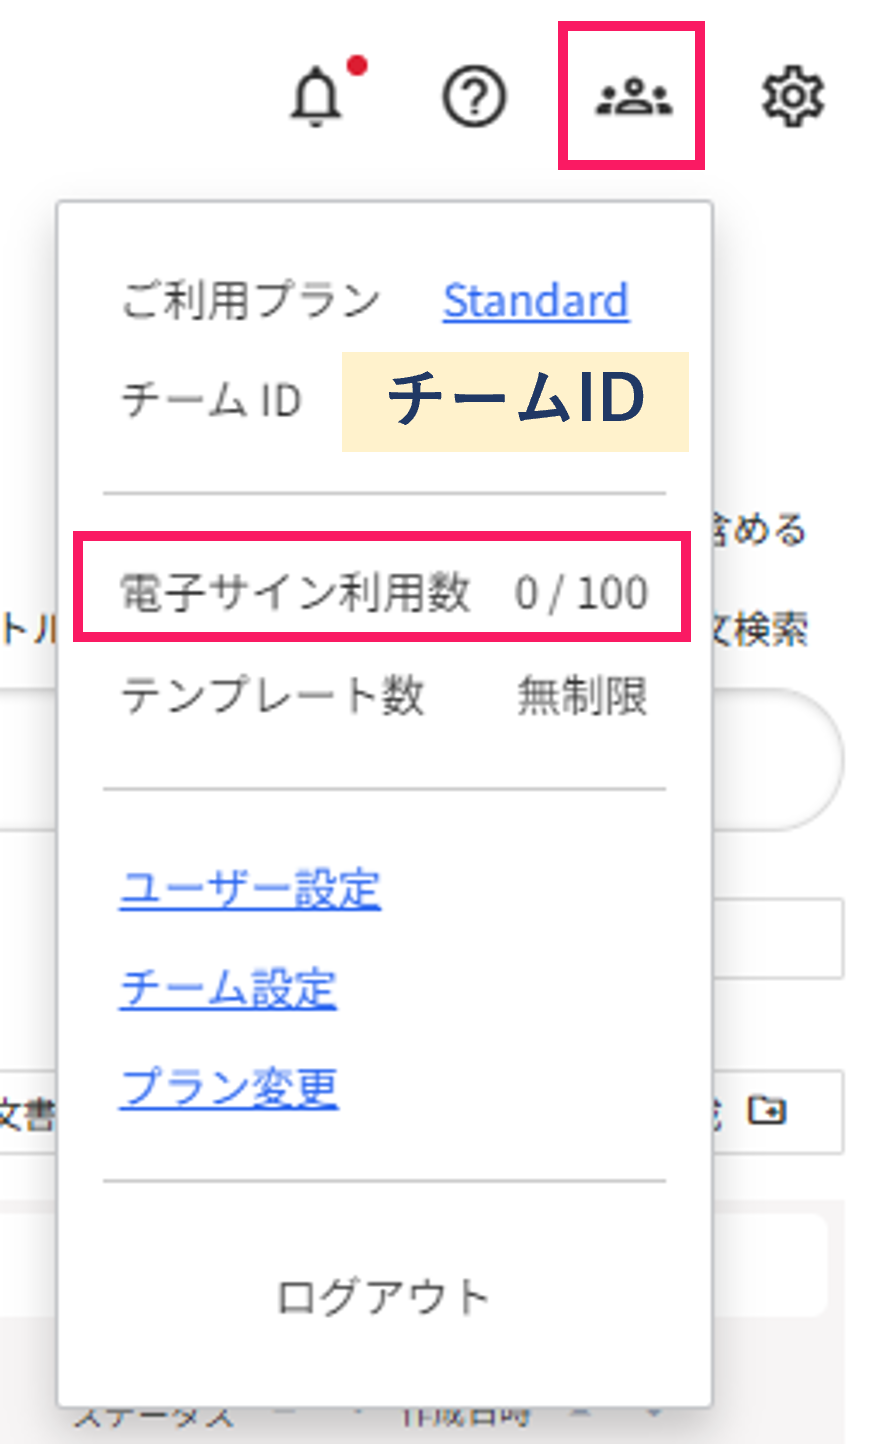Click the move-to-folder icon
Screen dimensions: 886x1444
coord(768,1110)
